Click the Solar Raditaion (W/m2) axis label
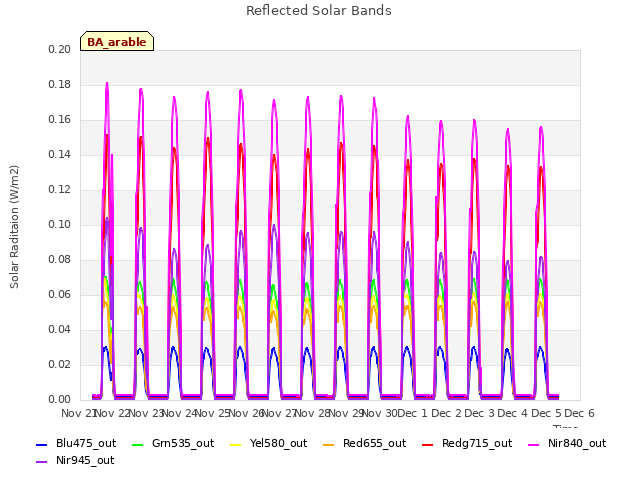This screenshot has height=480, width=640. (14, 227)
